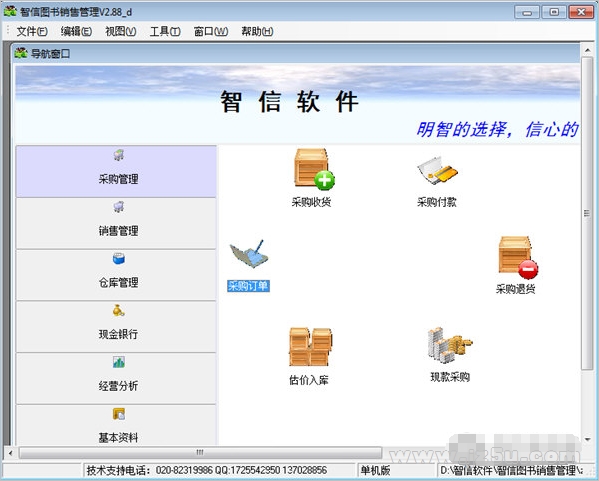Click the D:\智信软件 path in status bar
This screenshot has width=599, height=481.
click(x=512, y=470)
